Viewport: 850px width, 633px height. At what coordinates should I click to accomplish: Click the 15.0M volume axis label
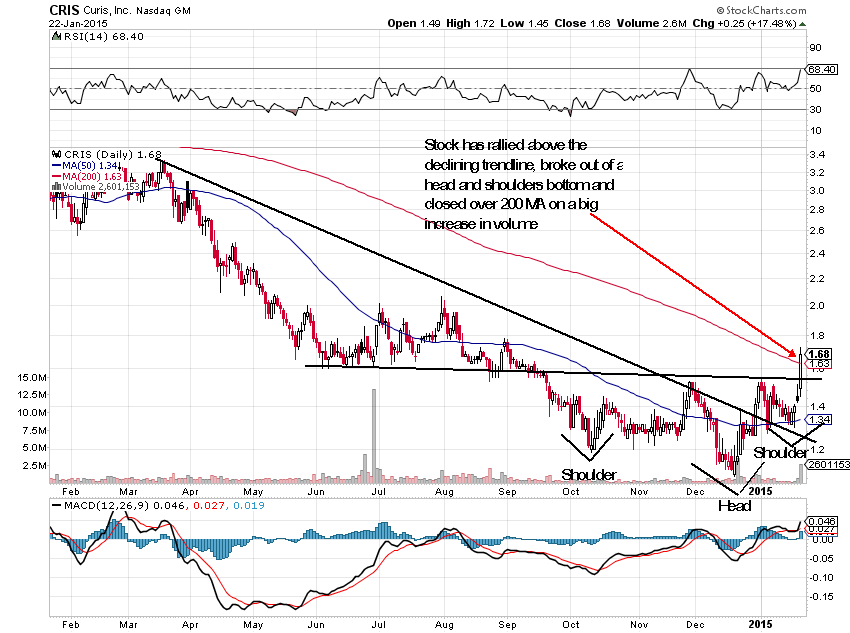point(31,378)
